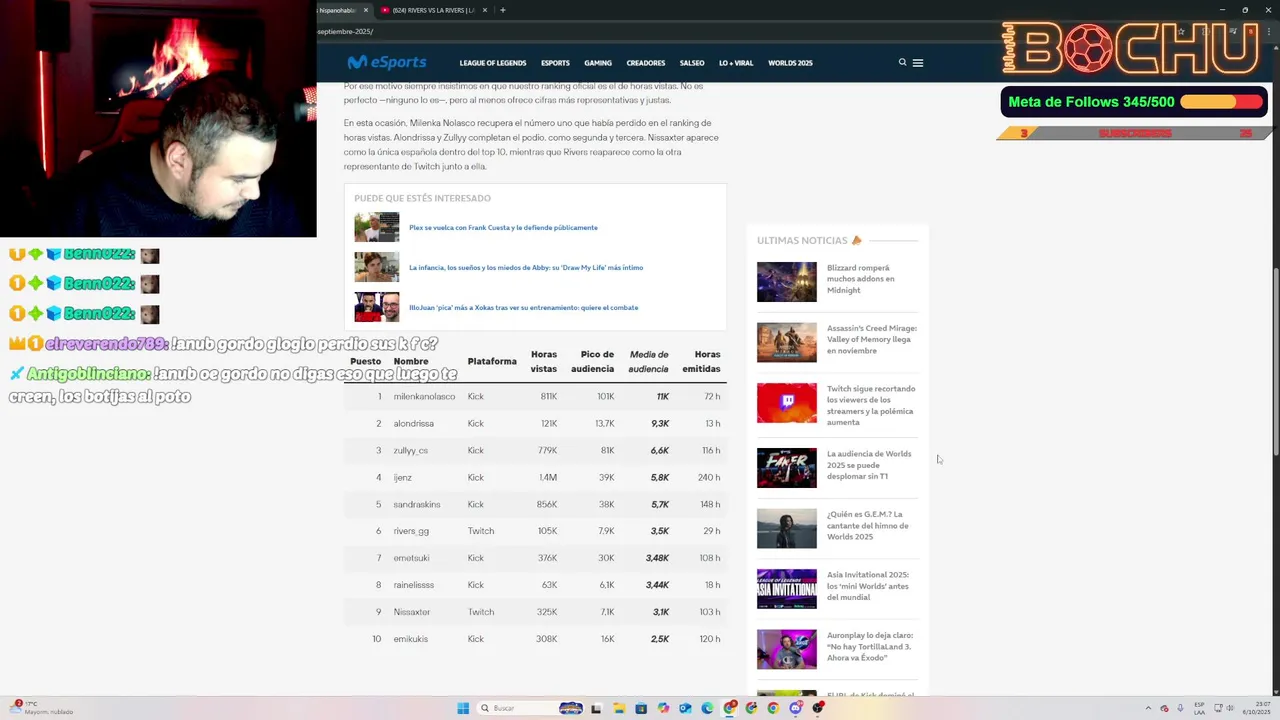This screenshot has width=1280, height=720.
Task: Open the LEAGUE OF LEGENDS menu
Action: 493,63
